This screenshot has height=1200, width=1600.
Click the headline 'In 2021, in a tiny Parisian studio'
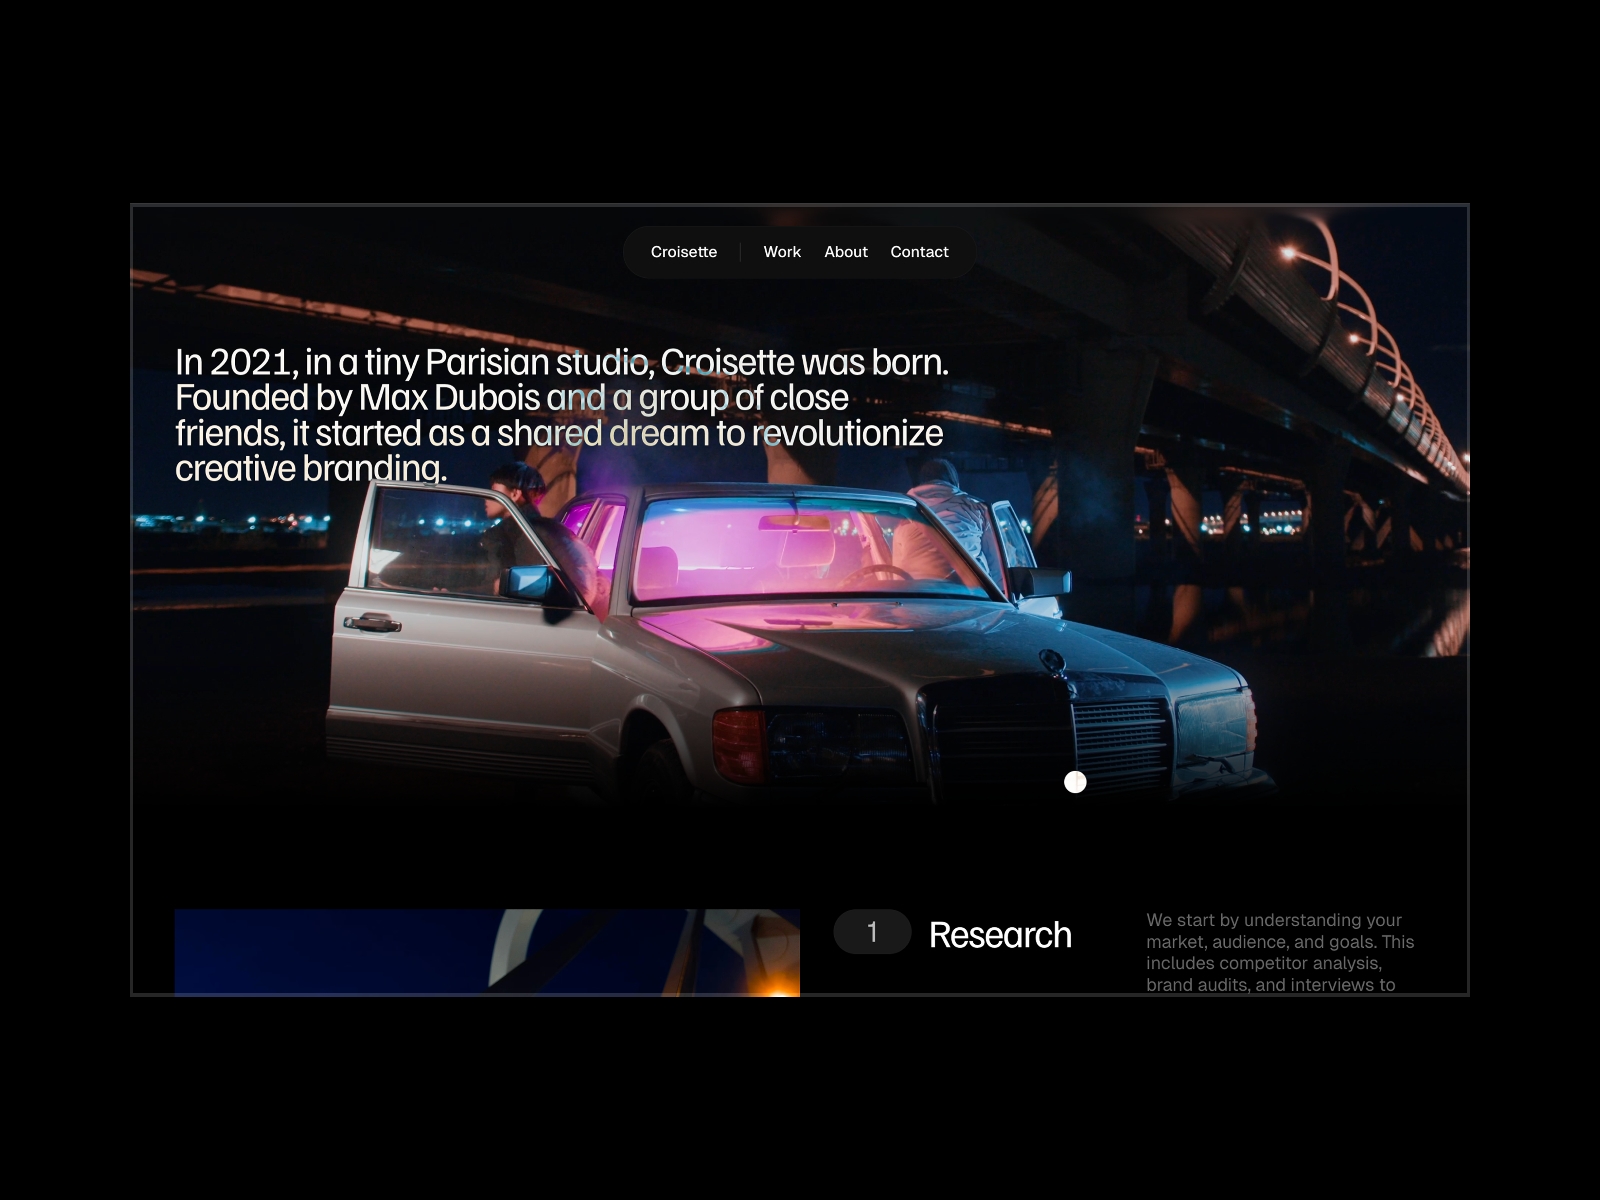pyautogui.click(x=561, y=415)
